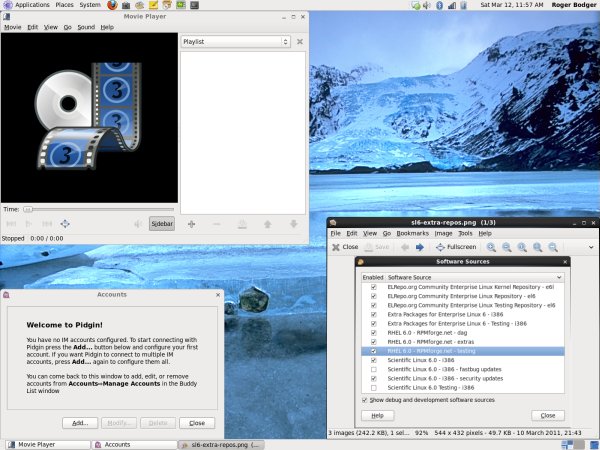Click the Add... button in Accounts dialog

(81, 423)
